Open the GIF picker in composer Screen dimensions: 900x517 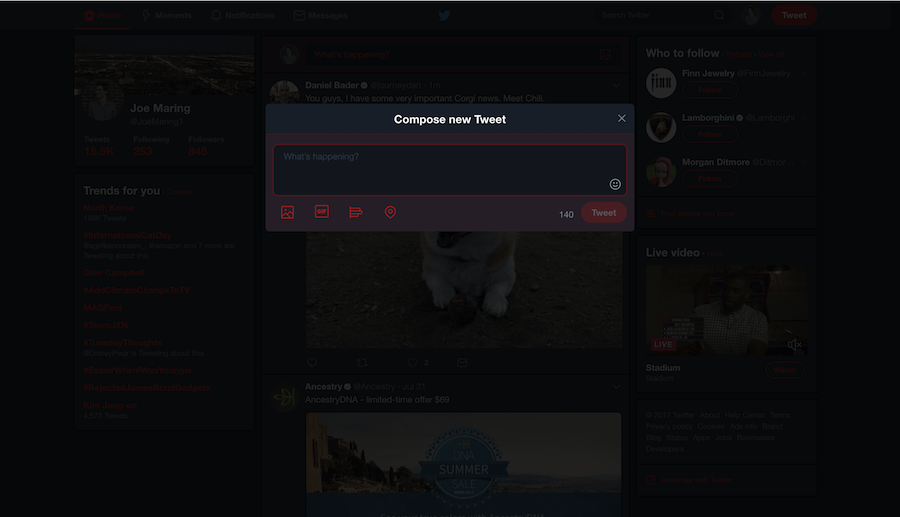(322, 212)
